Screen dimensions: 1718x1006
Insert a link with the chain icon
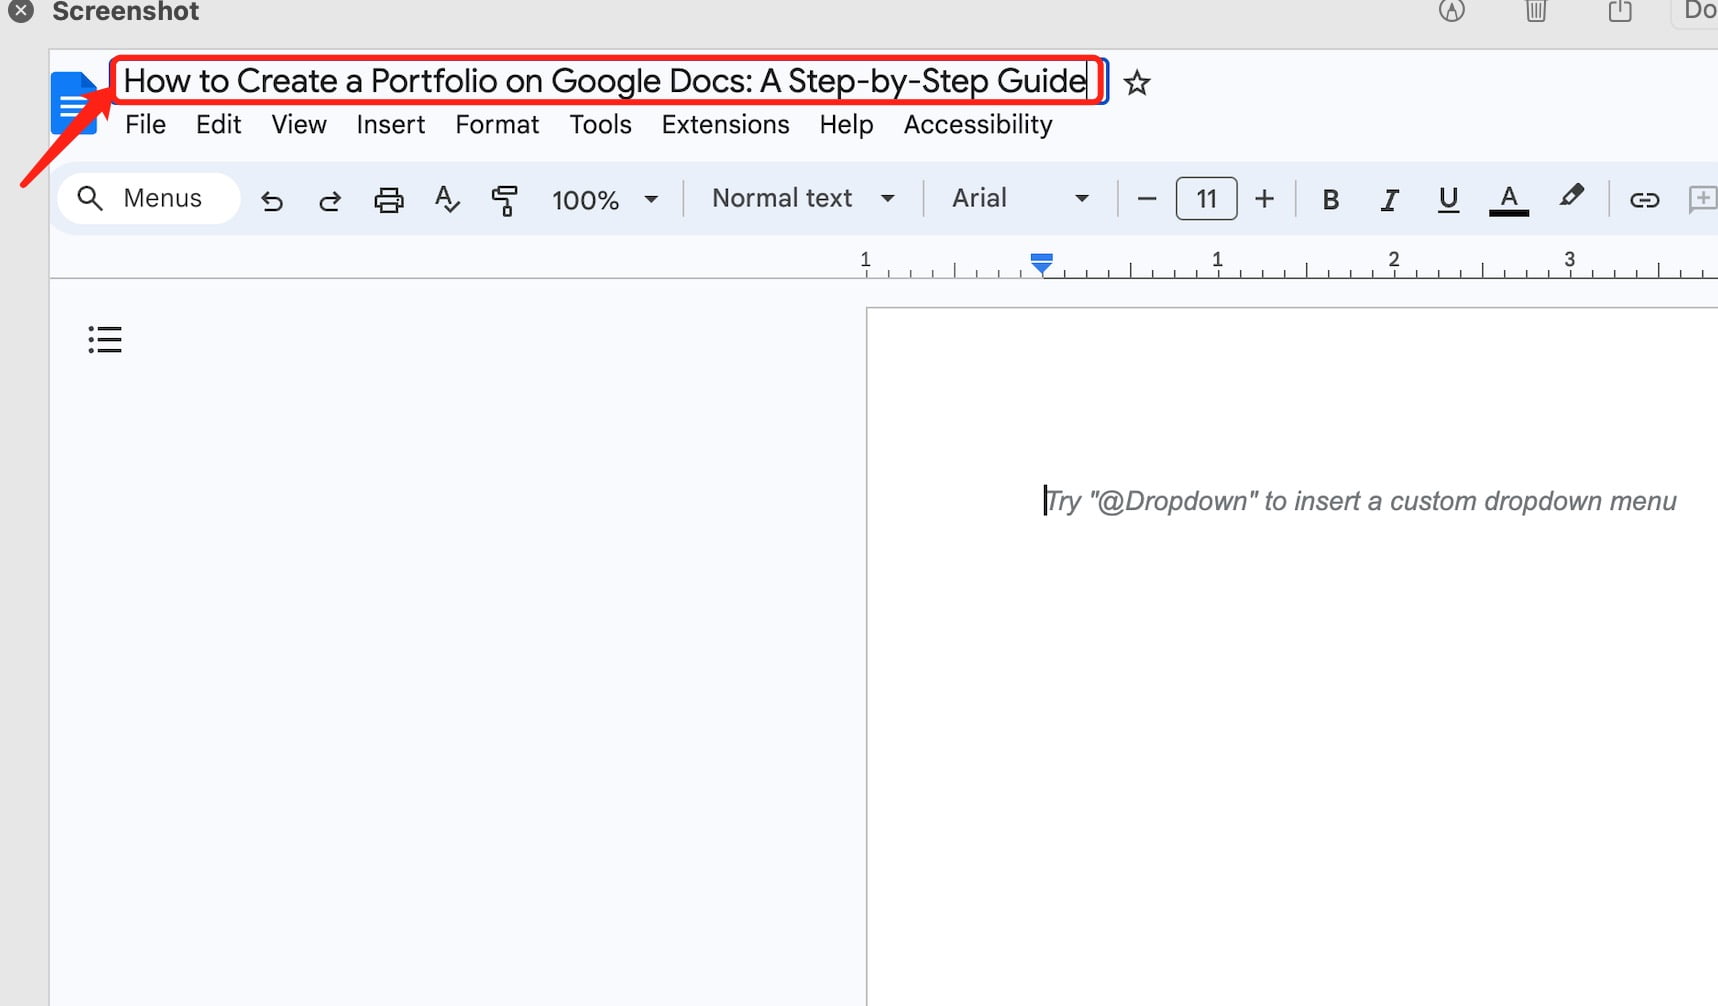coord(1644,200)
